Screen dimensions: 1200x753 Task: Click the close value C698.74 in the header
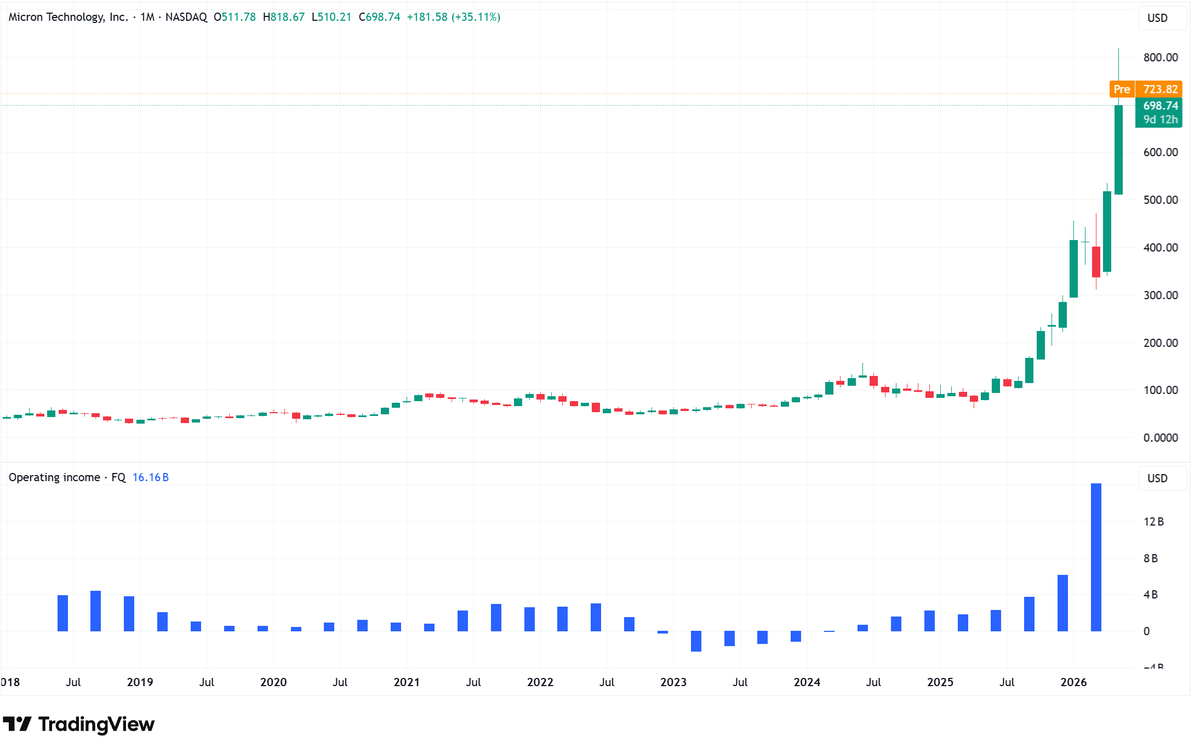380,18
